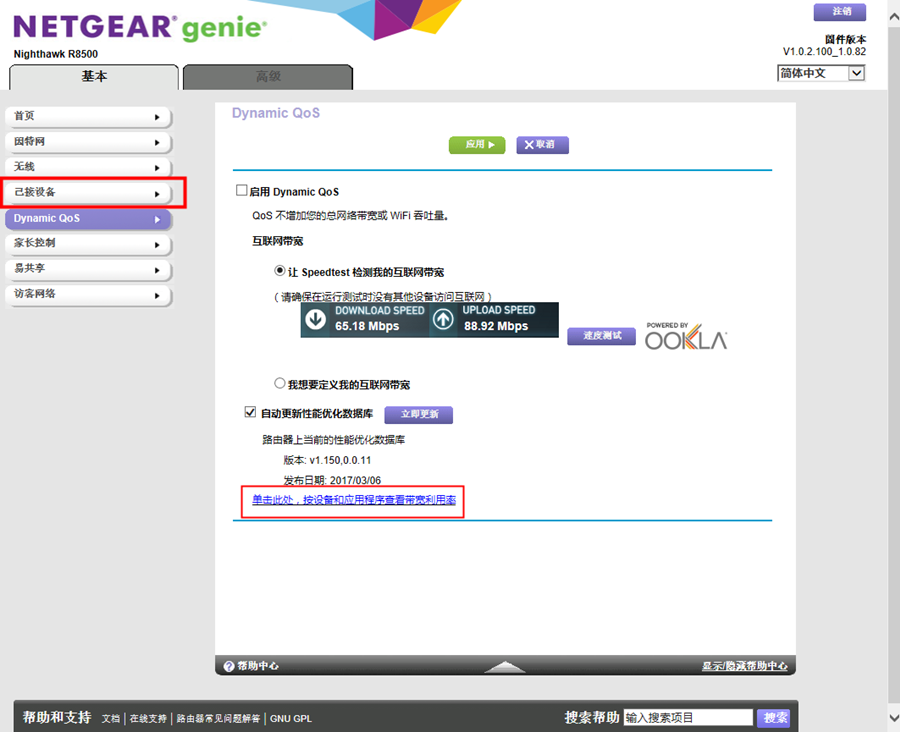Click the help center question mark icon
The image size is (900, 732).
228,666
